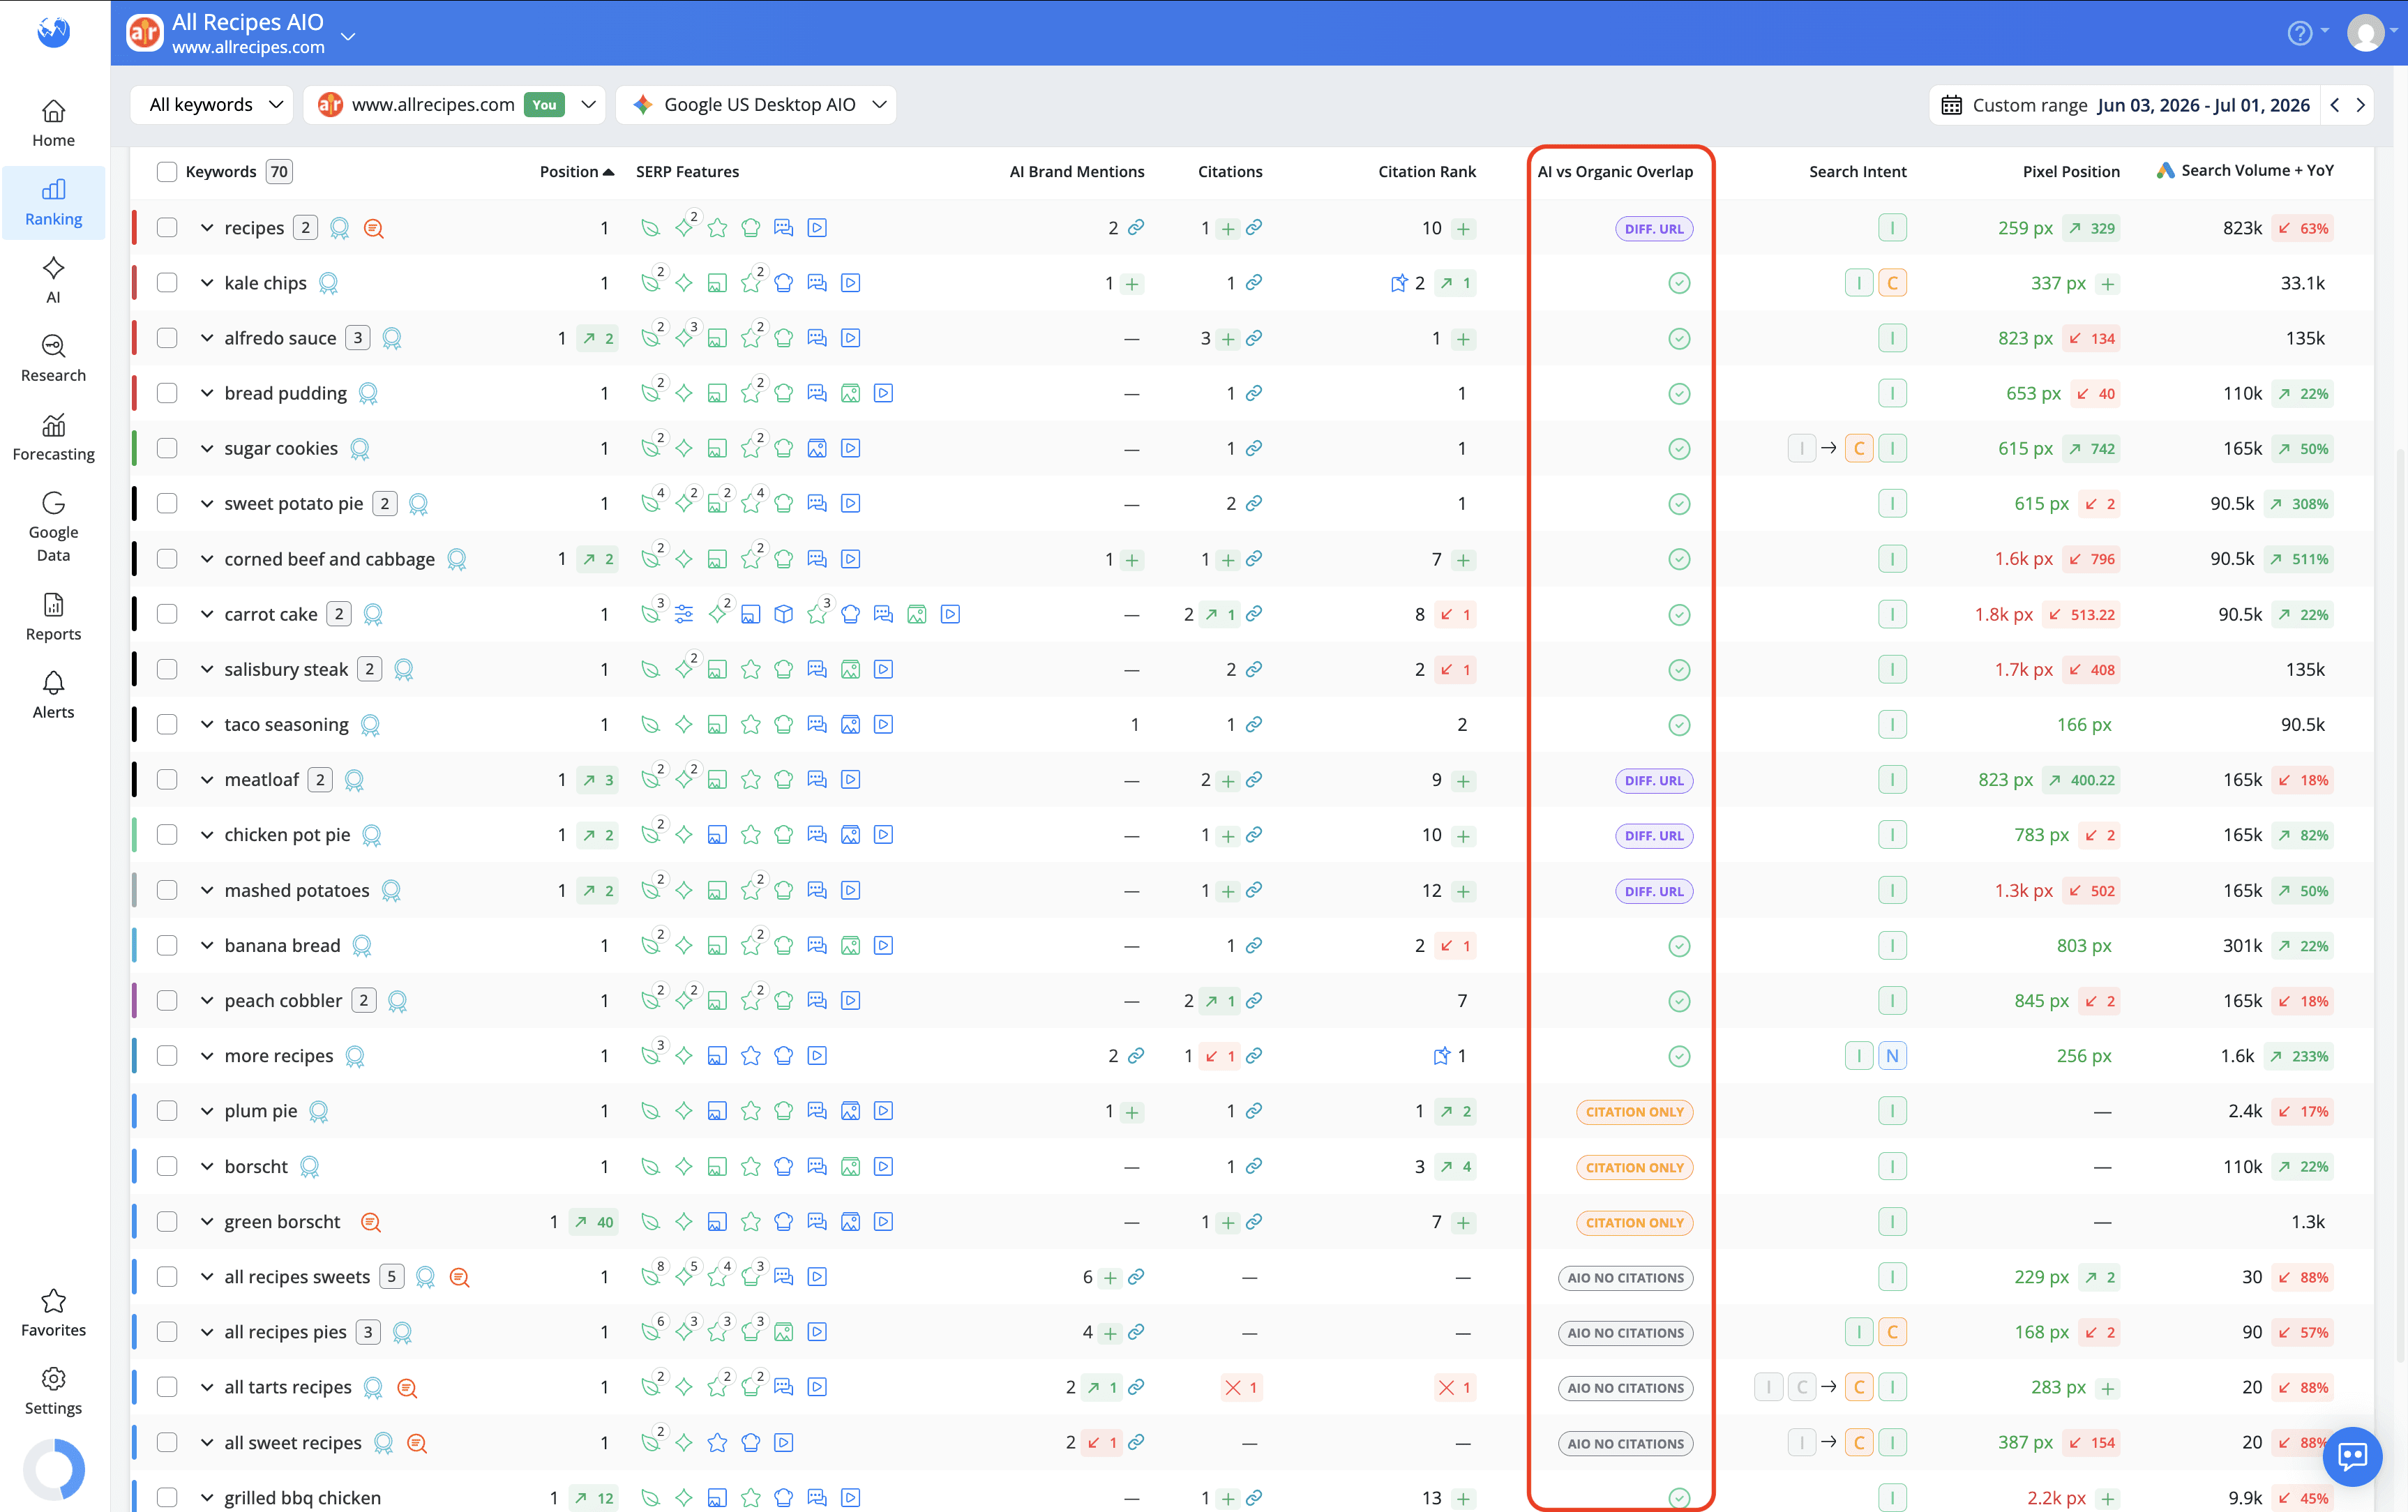Check the alfredo sauce row checkbox

click(167, 338)
